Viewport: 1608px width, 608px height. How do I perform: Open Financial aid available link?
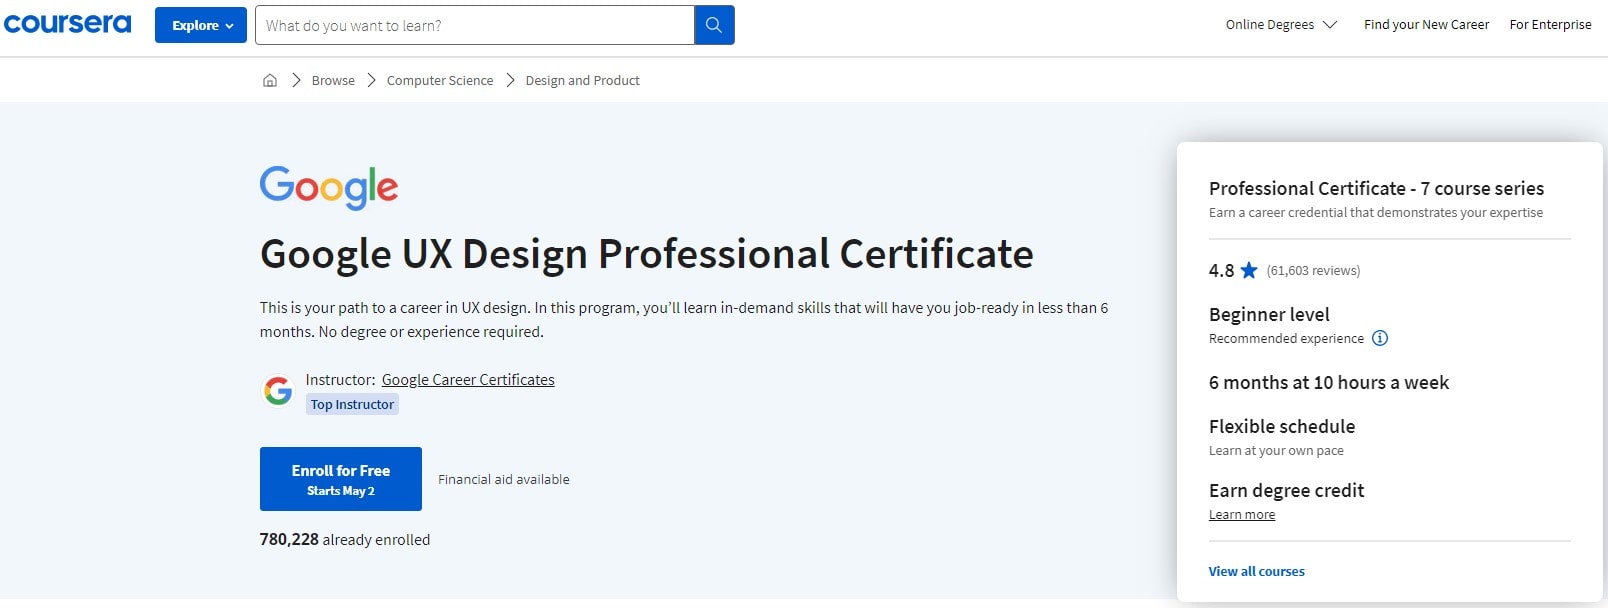click(504, 479)
